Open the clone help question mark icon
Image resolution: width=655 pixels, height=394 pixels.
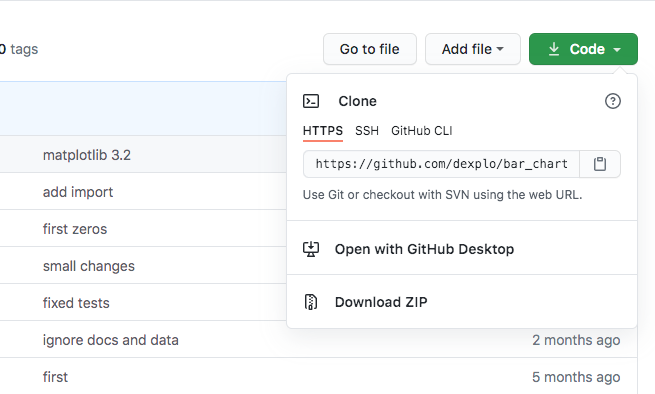pos(612,101)
